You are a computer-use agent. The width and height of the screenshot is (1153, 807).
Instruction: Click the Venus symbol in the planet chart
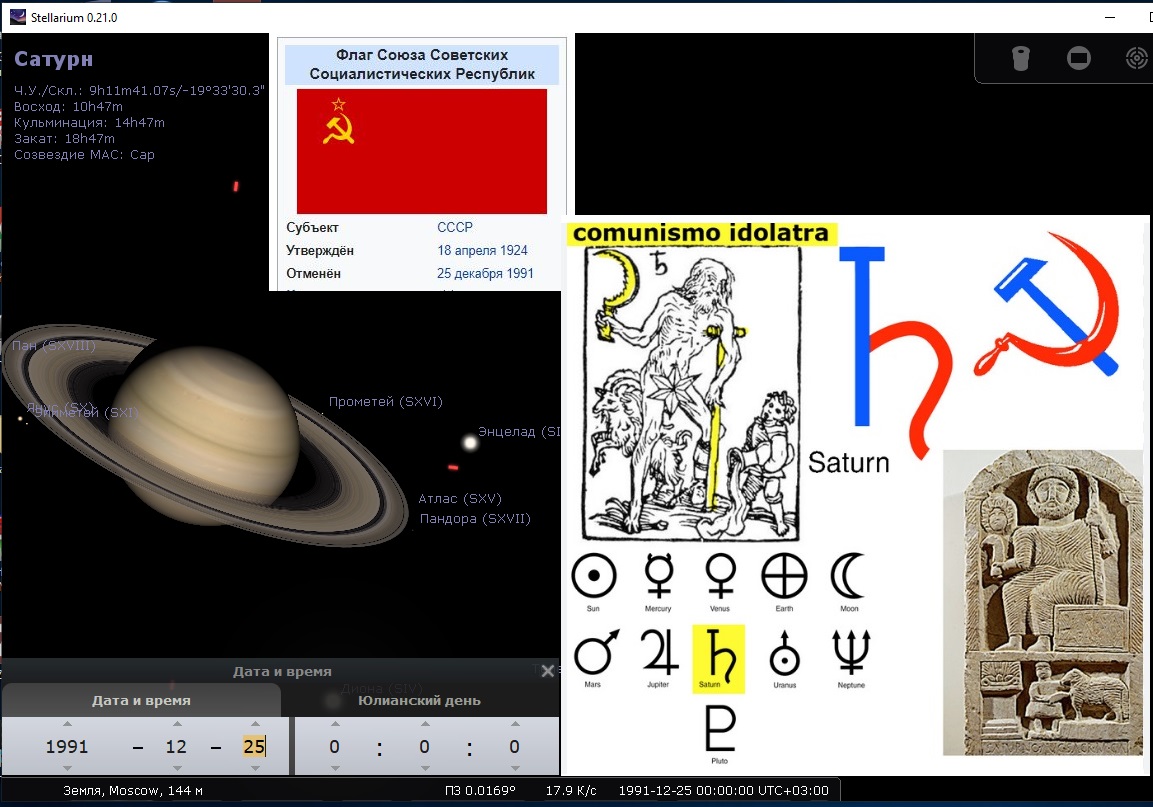pos(721,576)
